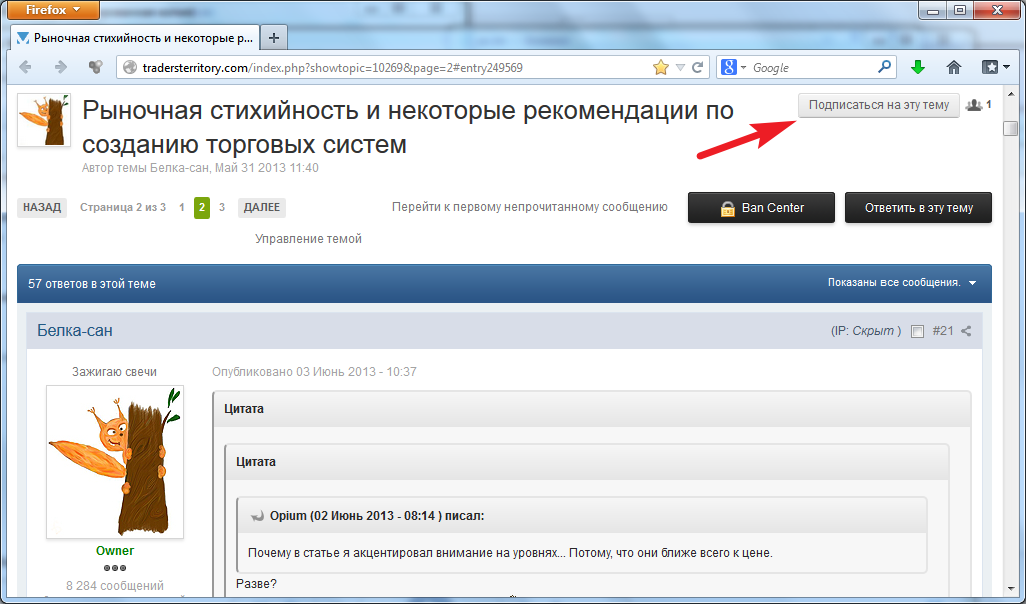Click "Подписаться на эту тему" button

[x=879, y=105]
